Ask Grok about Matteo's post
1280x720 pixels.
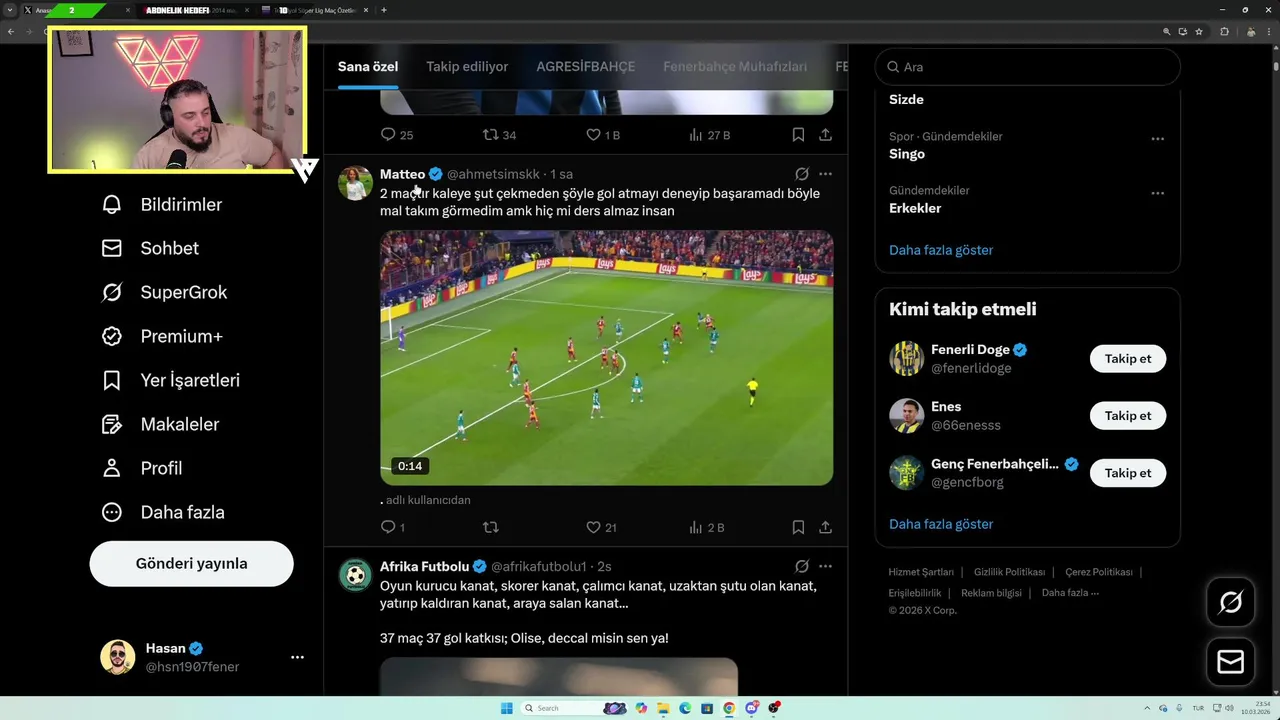pos(801,174)
